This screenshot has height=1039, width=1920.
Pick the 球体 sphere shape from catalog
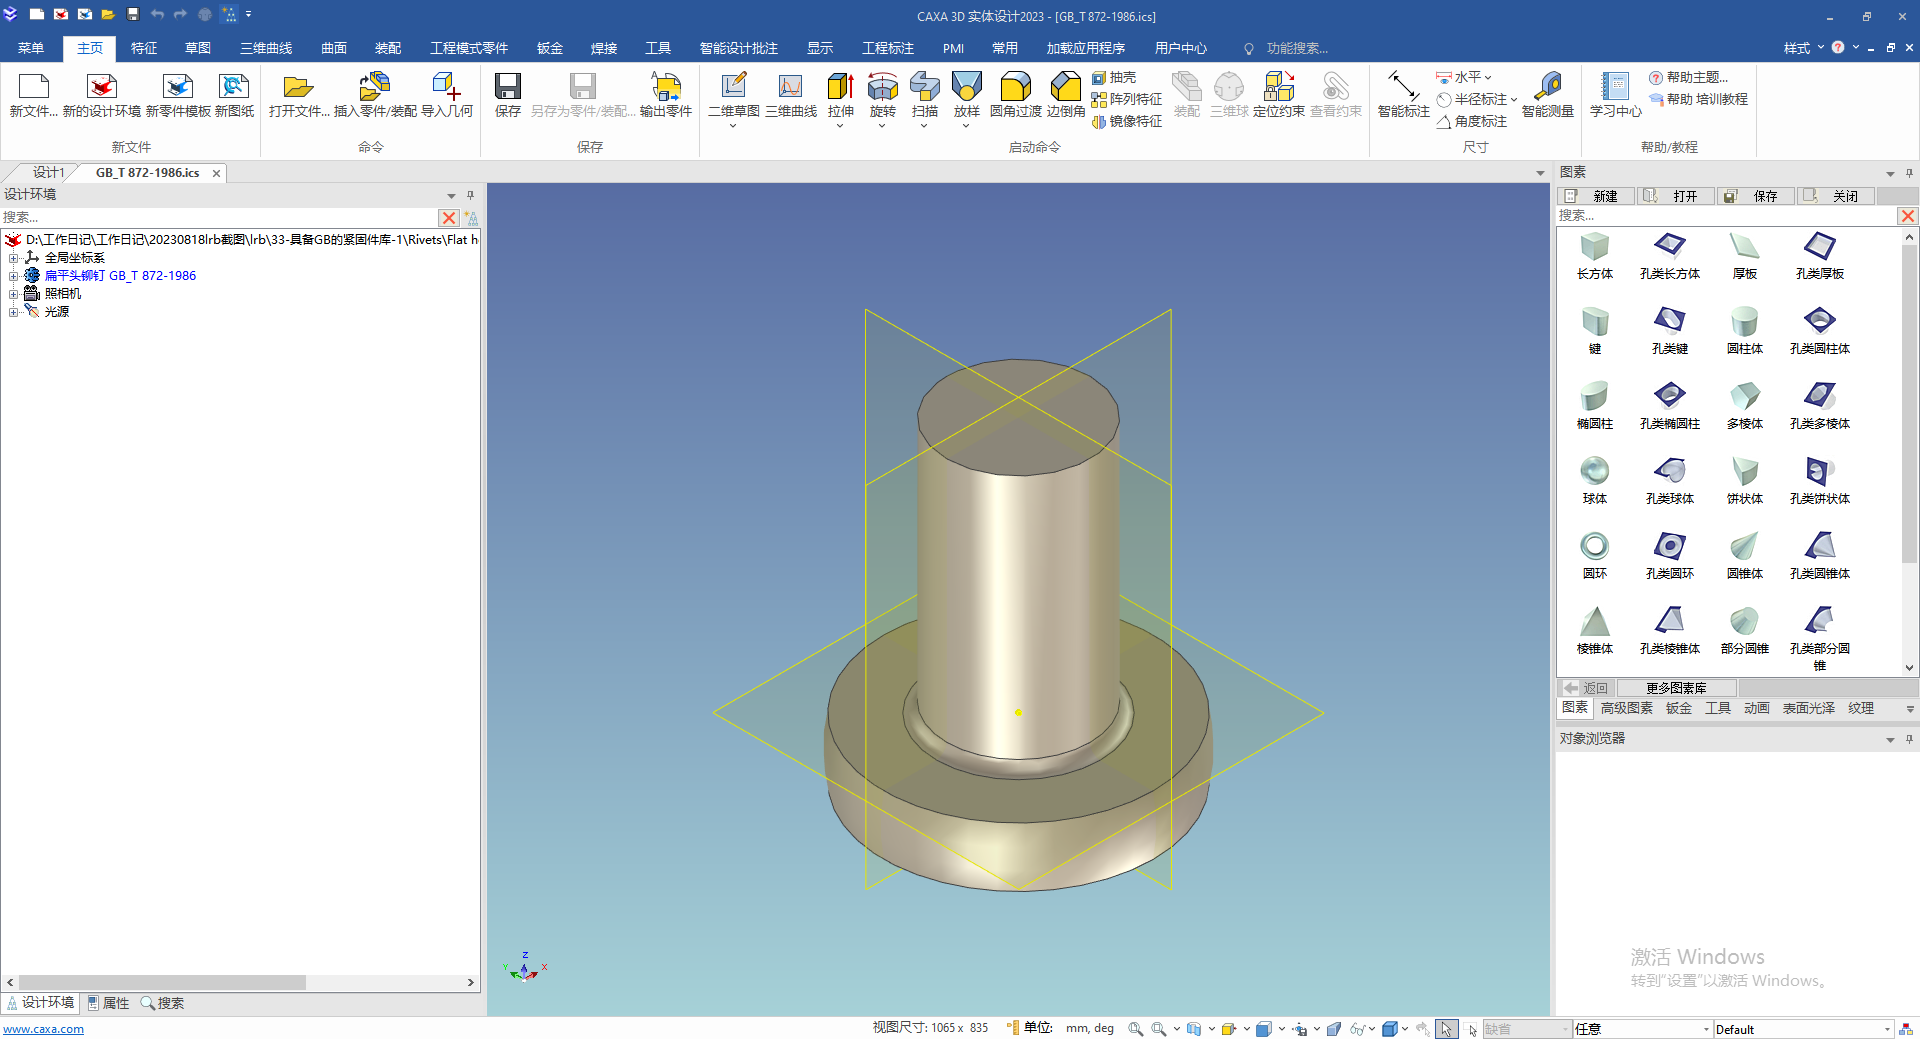1594,480
